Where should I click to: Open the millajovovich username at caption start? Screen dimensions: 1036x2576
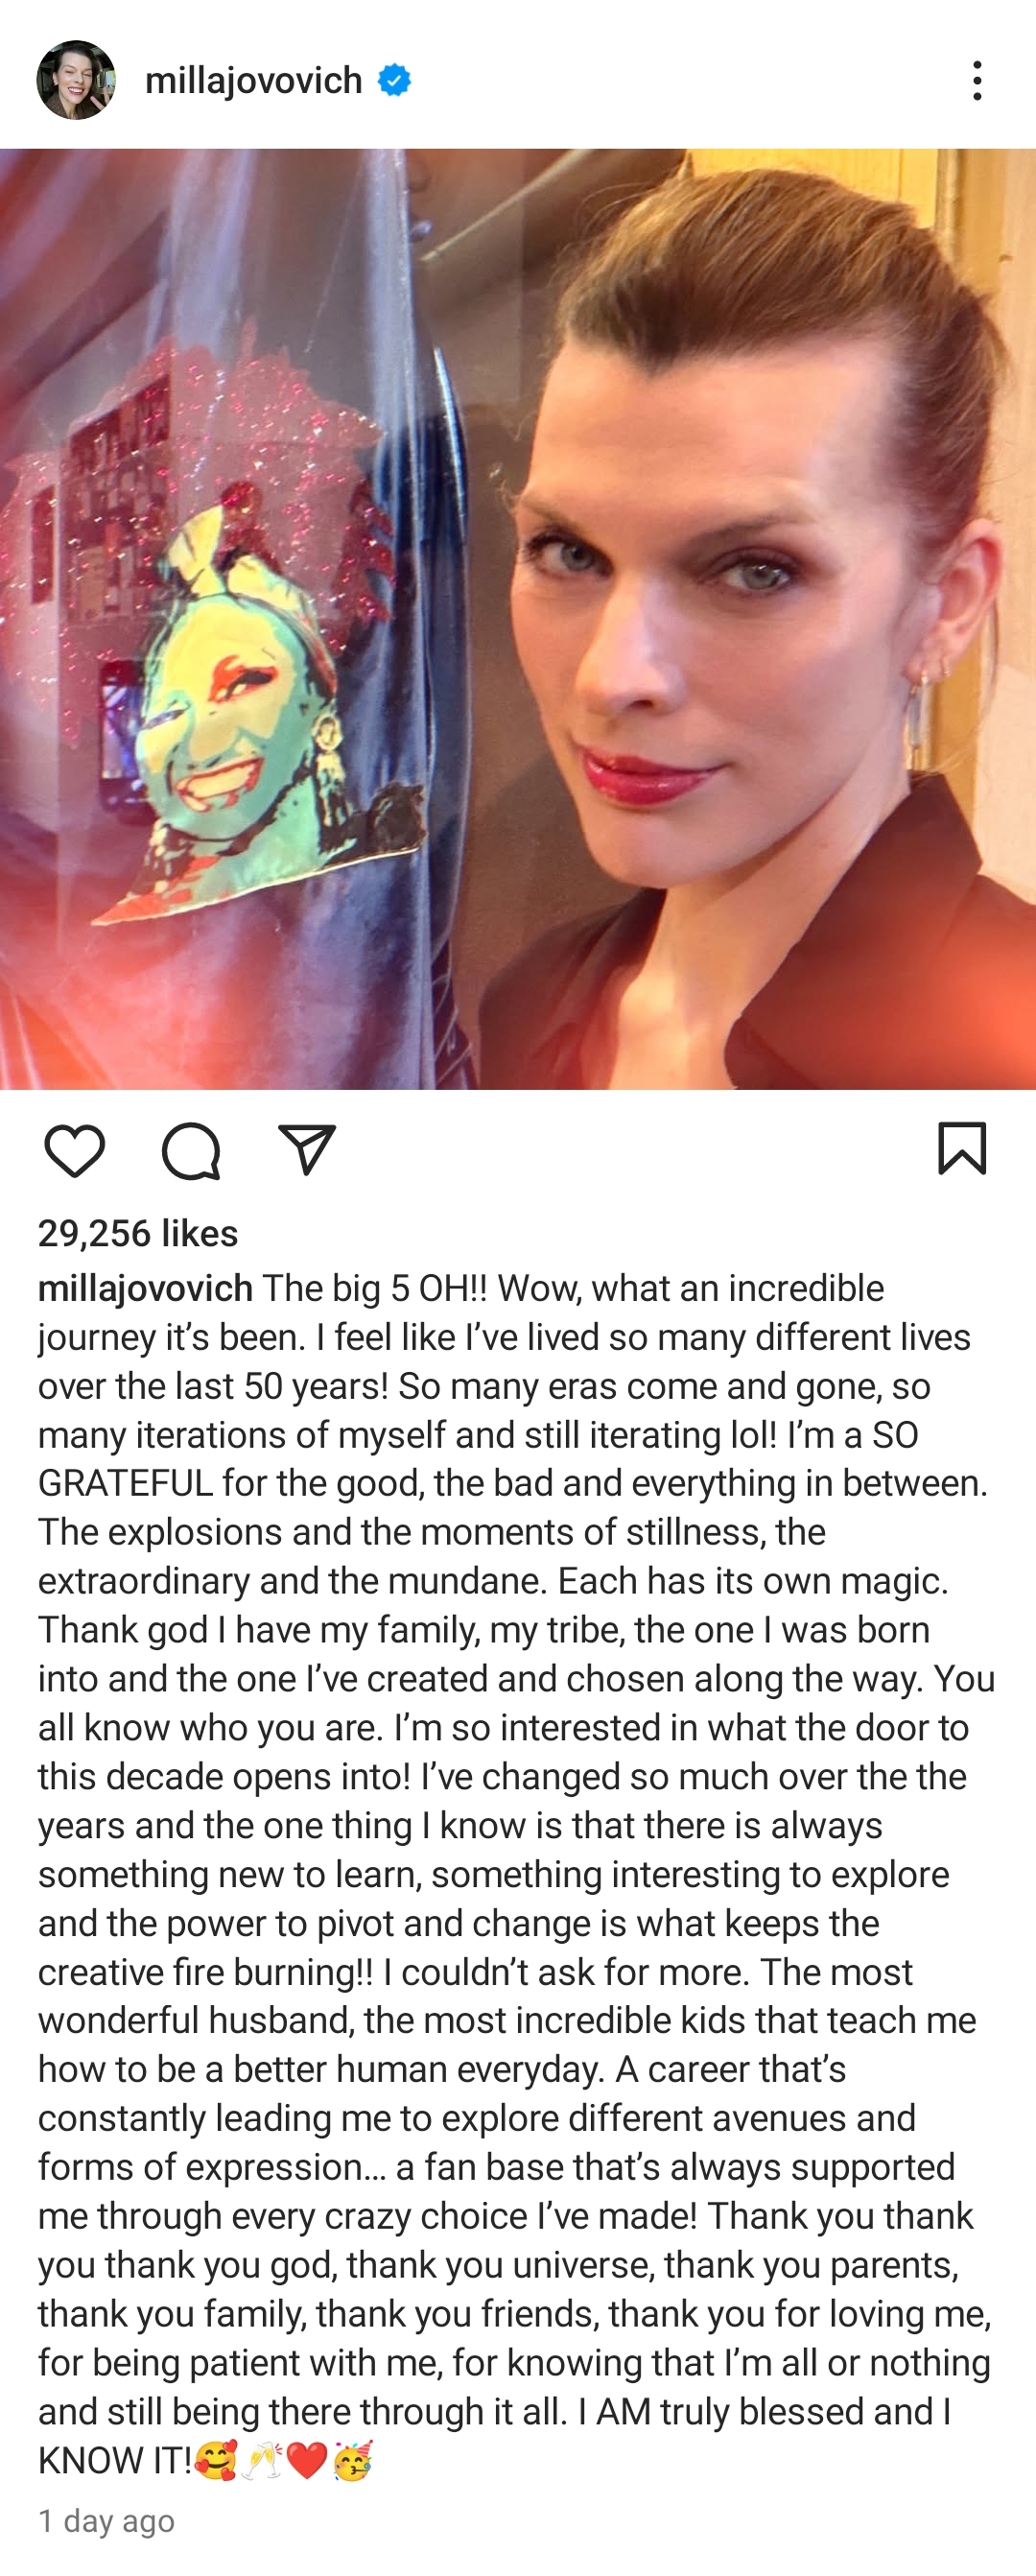tap(145, 1288)
